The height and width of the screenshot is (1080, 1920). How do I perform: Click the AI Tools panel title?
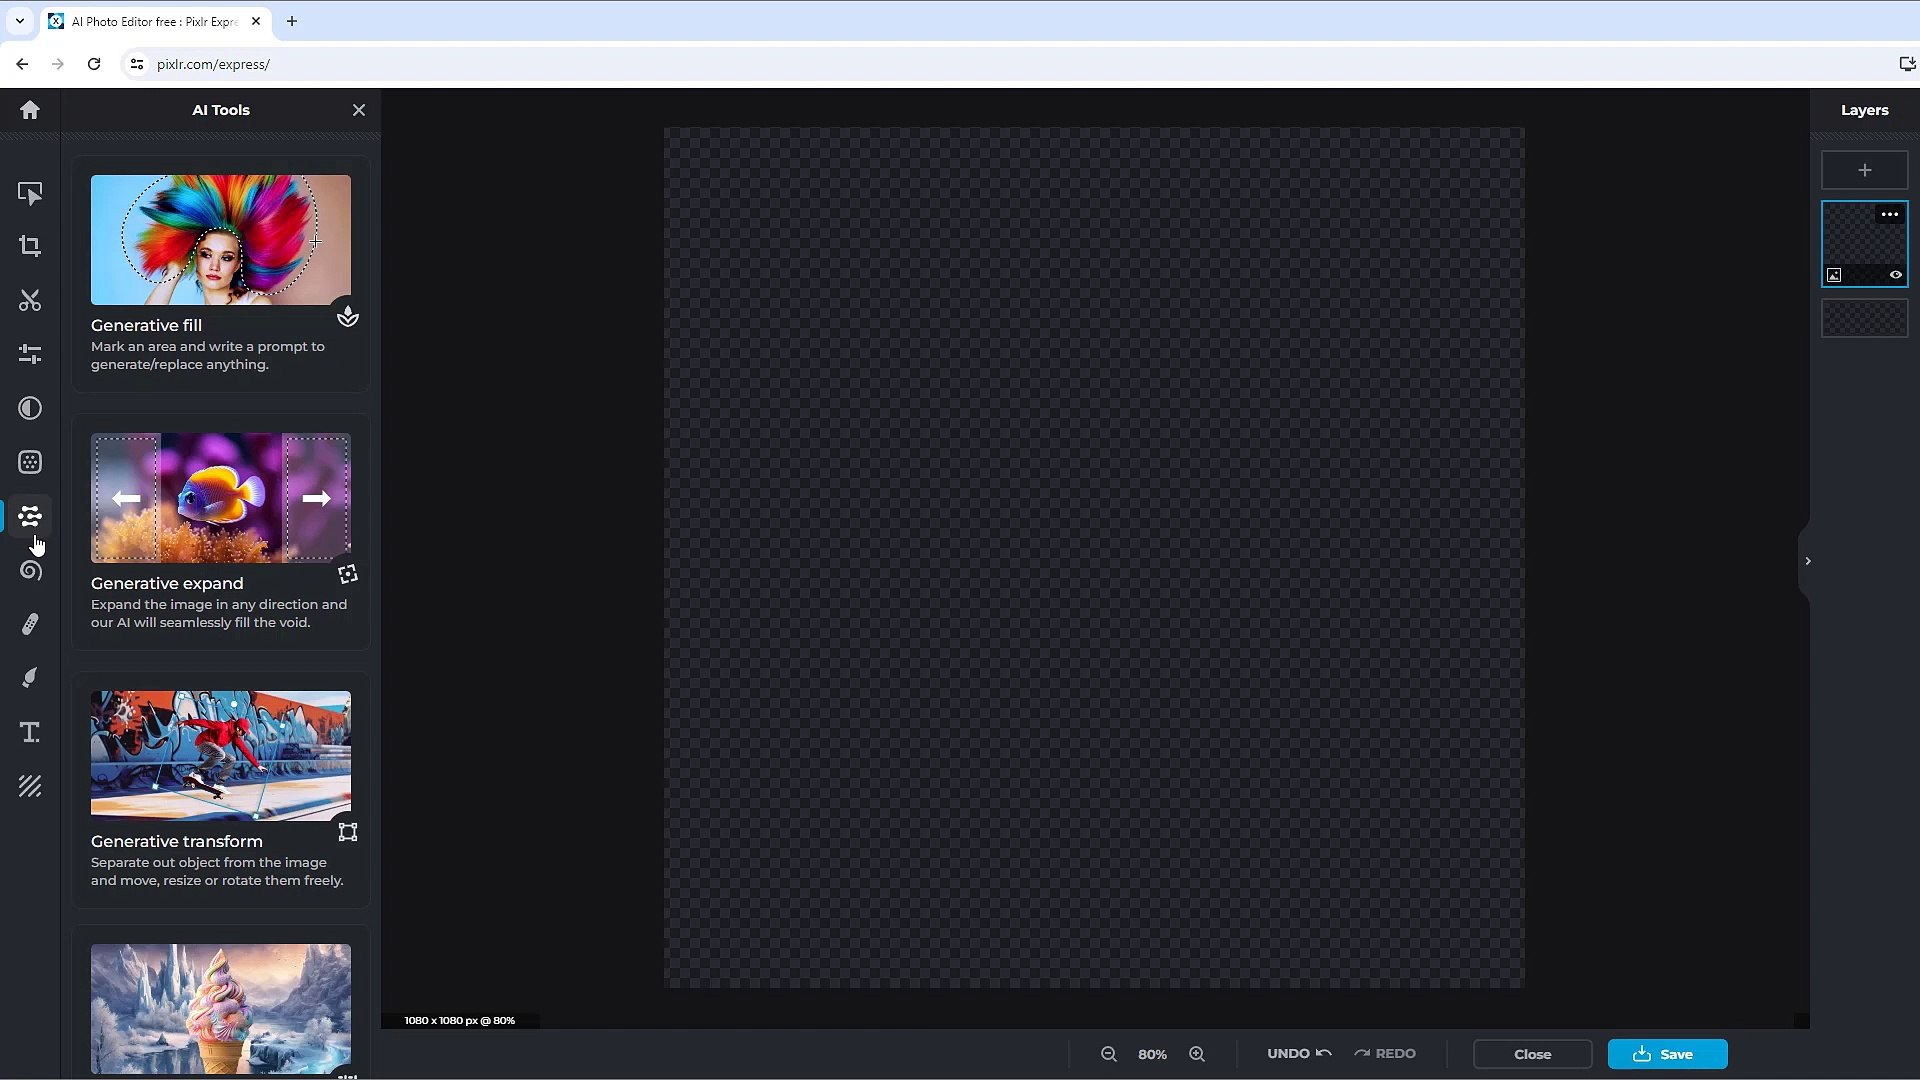[x=221, y=110]
